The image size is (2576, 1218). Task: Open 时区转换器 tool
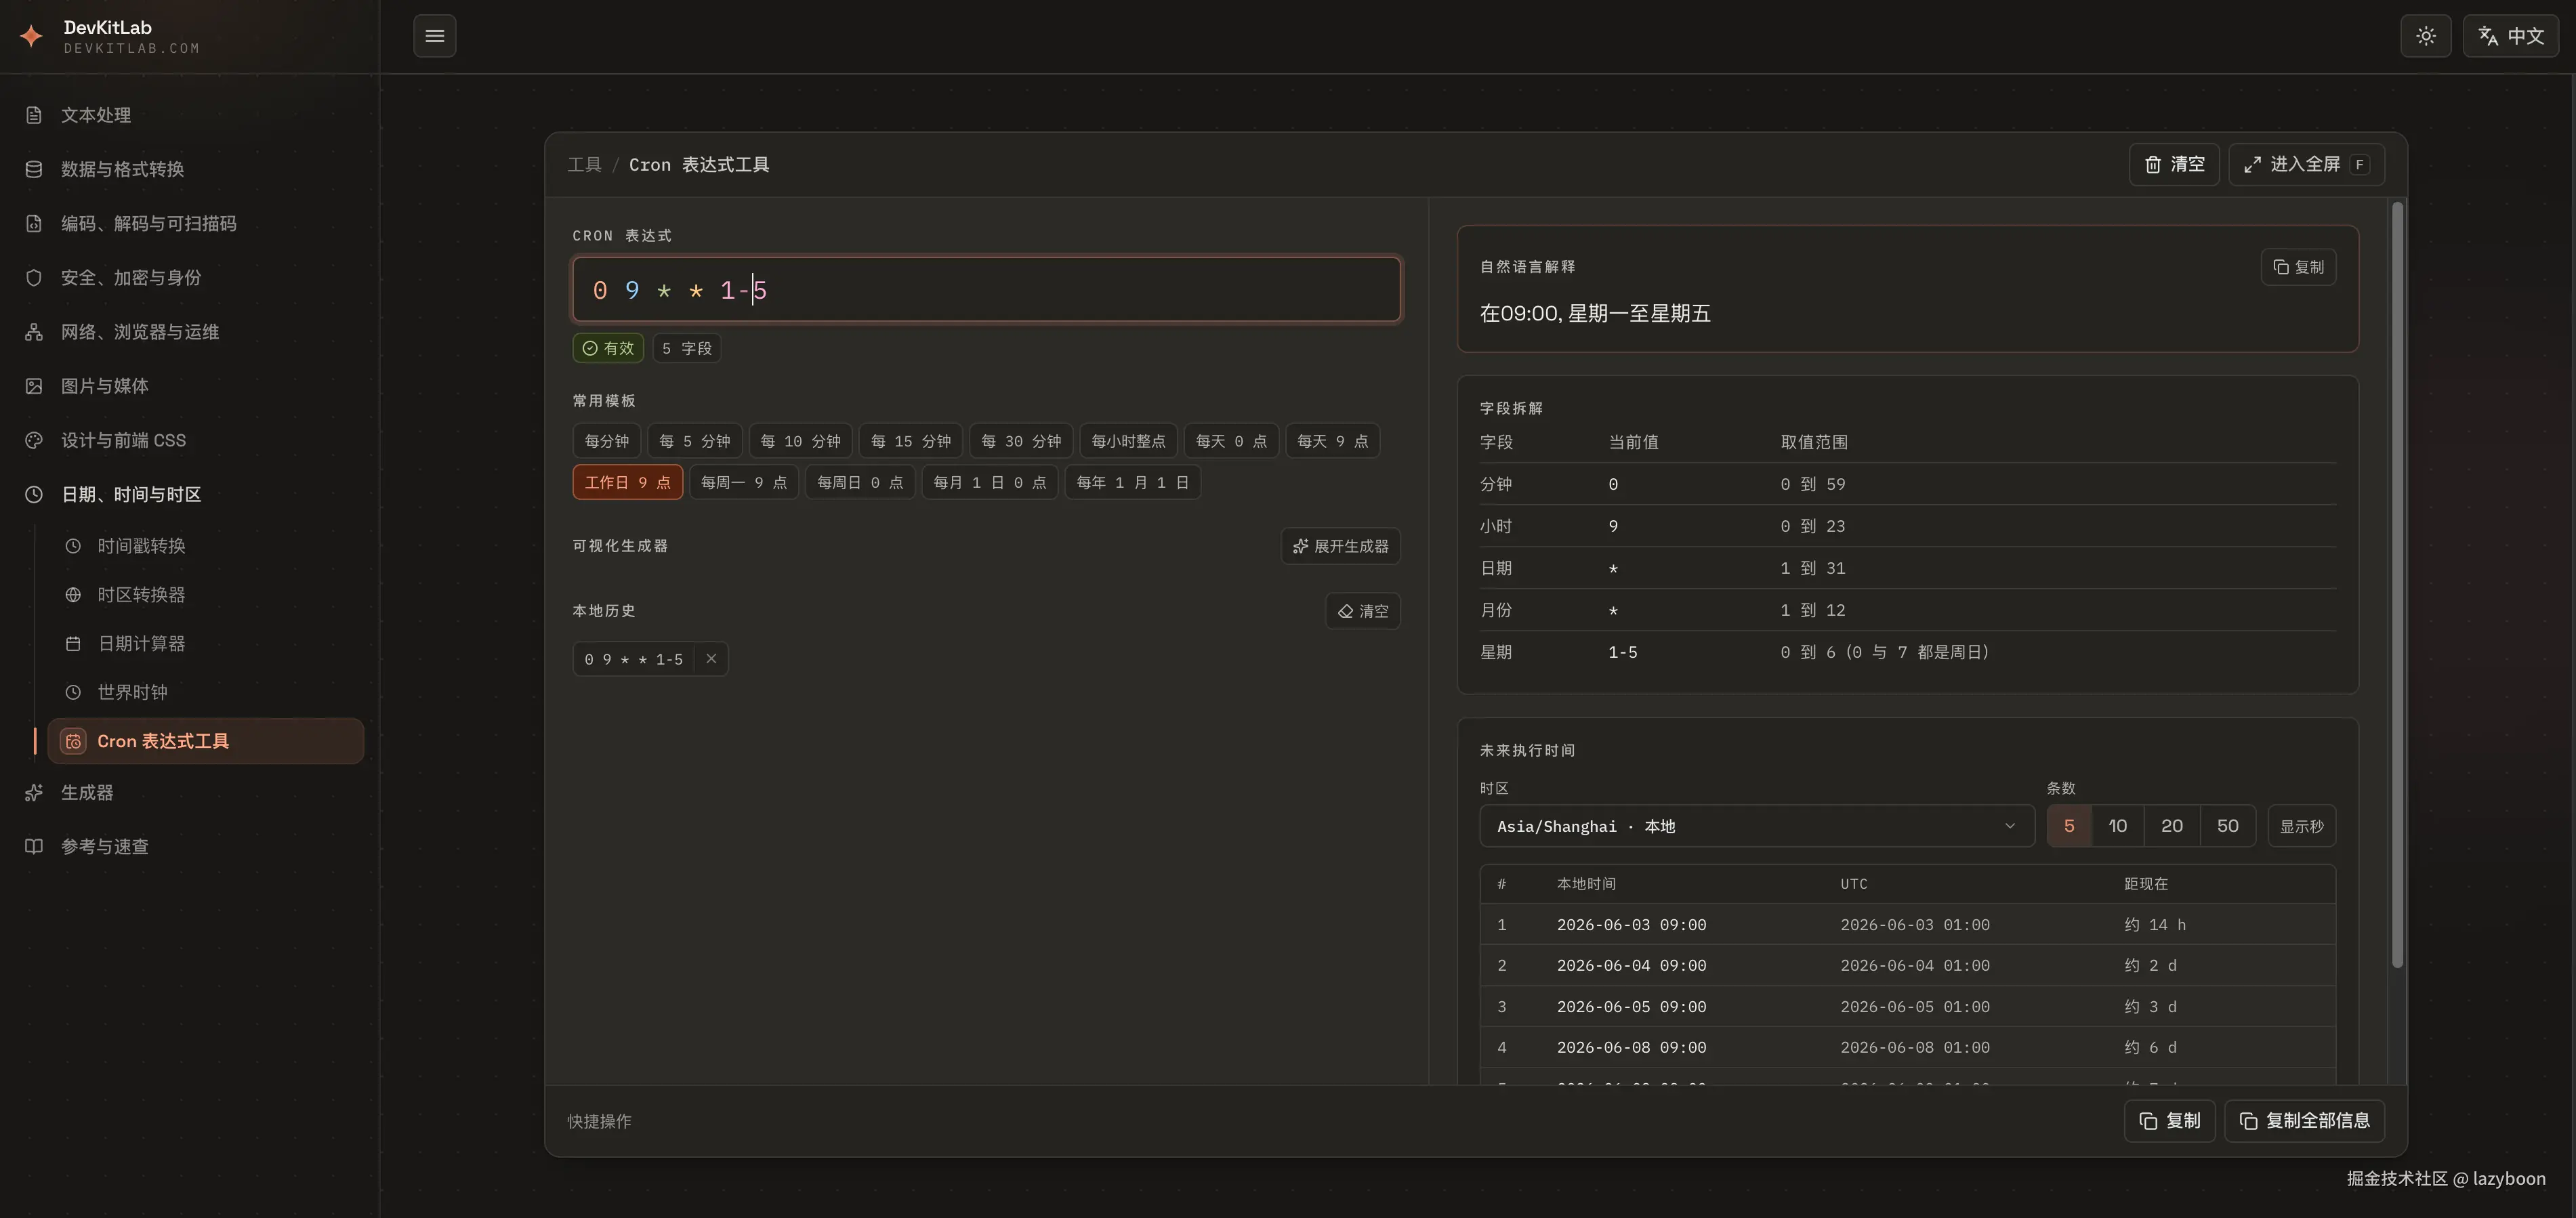coord(206,595)
